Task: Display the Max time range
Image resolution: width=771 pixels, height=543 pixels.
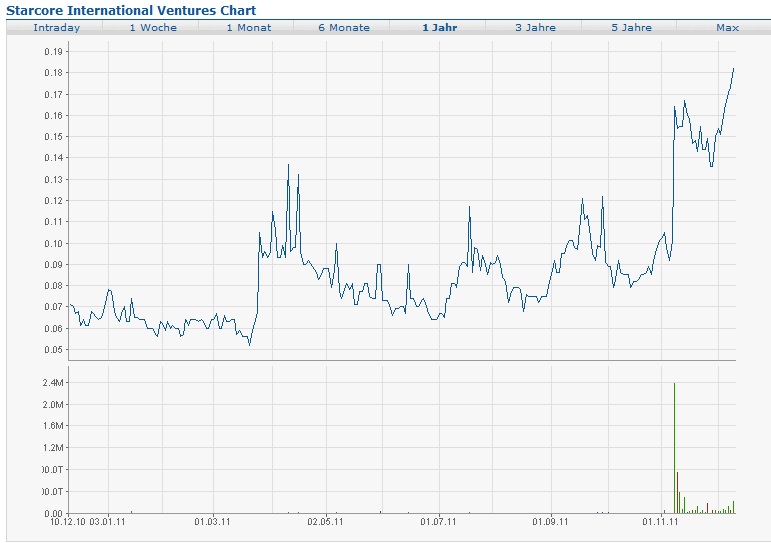Action: (727, 28)
